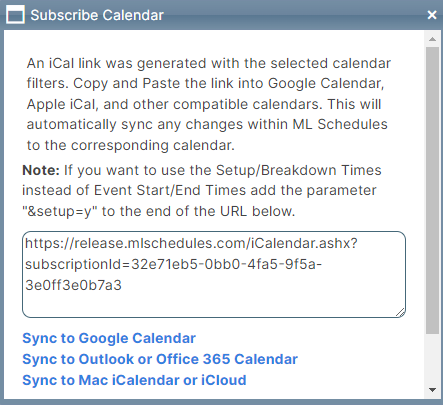This screenshot has height=405, width=443.
Task: Click the window icon beside Subscribe Calendar title
Action: (x=15, y=15)
